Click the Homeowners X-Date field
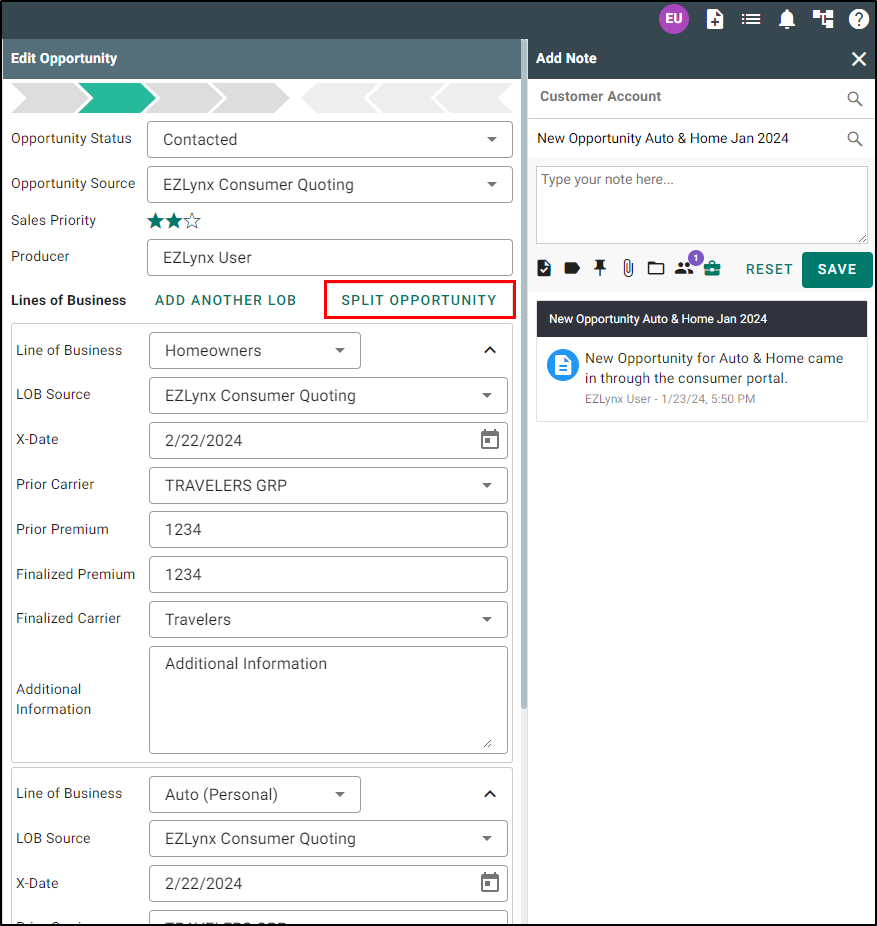Viewport: 877px width, 926px height. coord(328,441)
